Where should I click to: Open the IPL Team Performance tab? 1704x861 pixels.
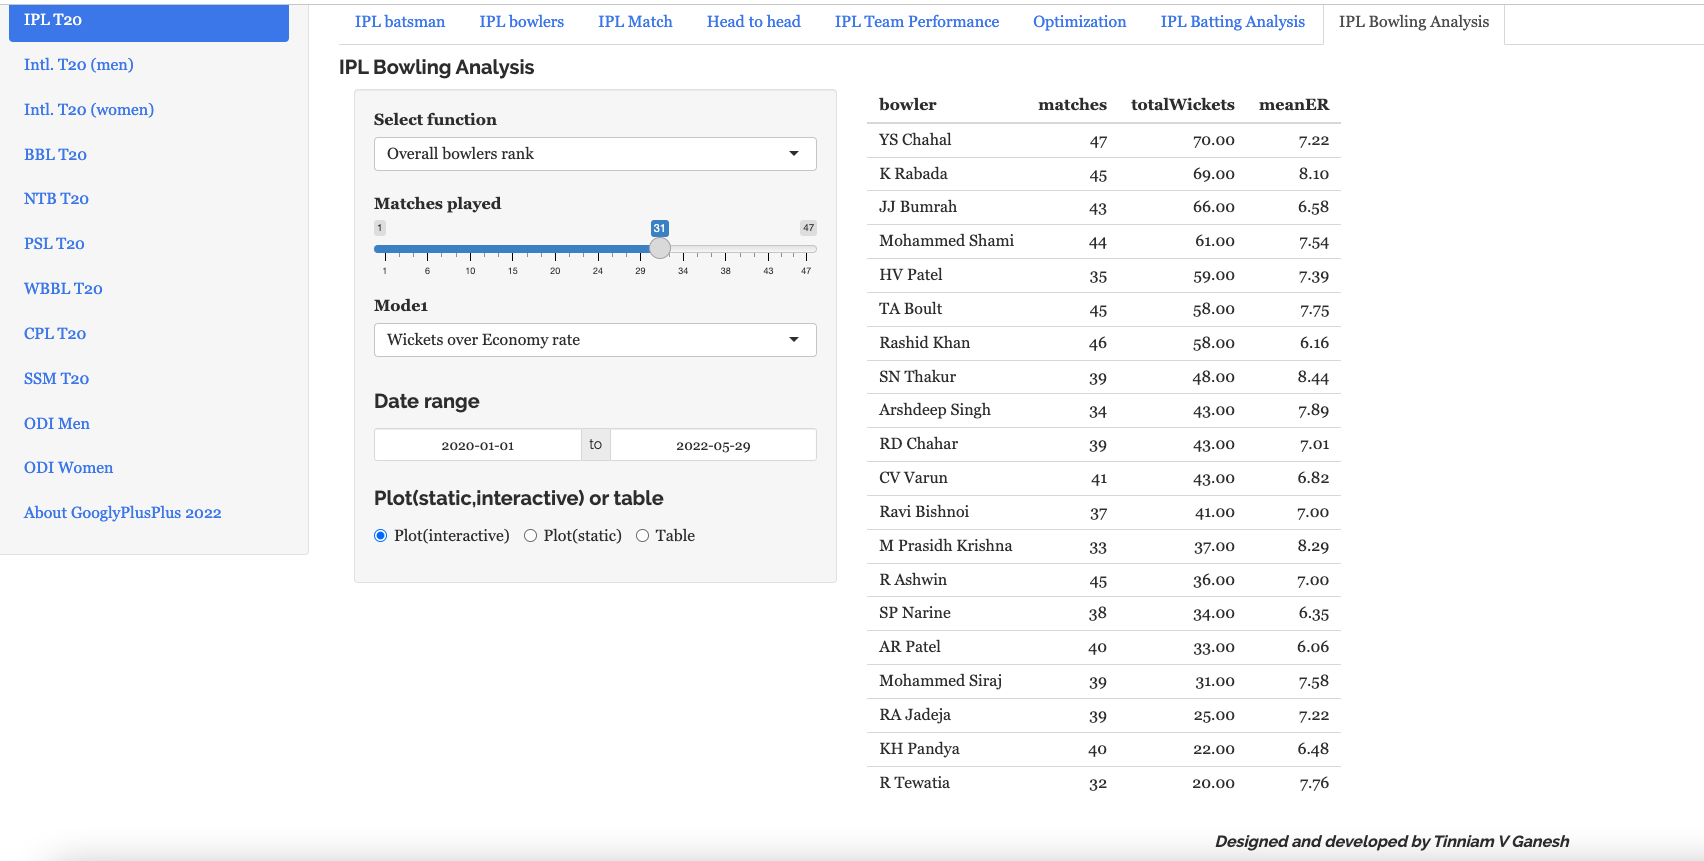point(916,22)
